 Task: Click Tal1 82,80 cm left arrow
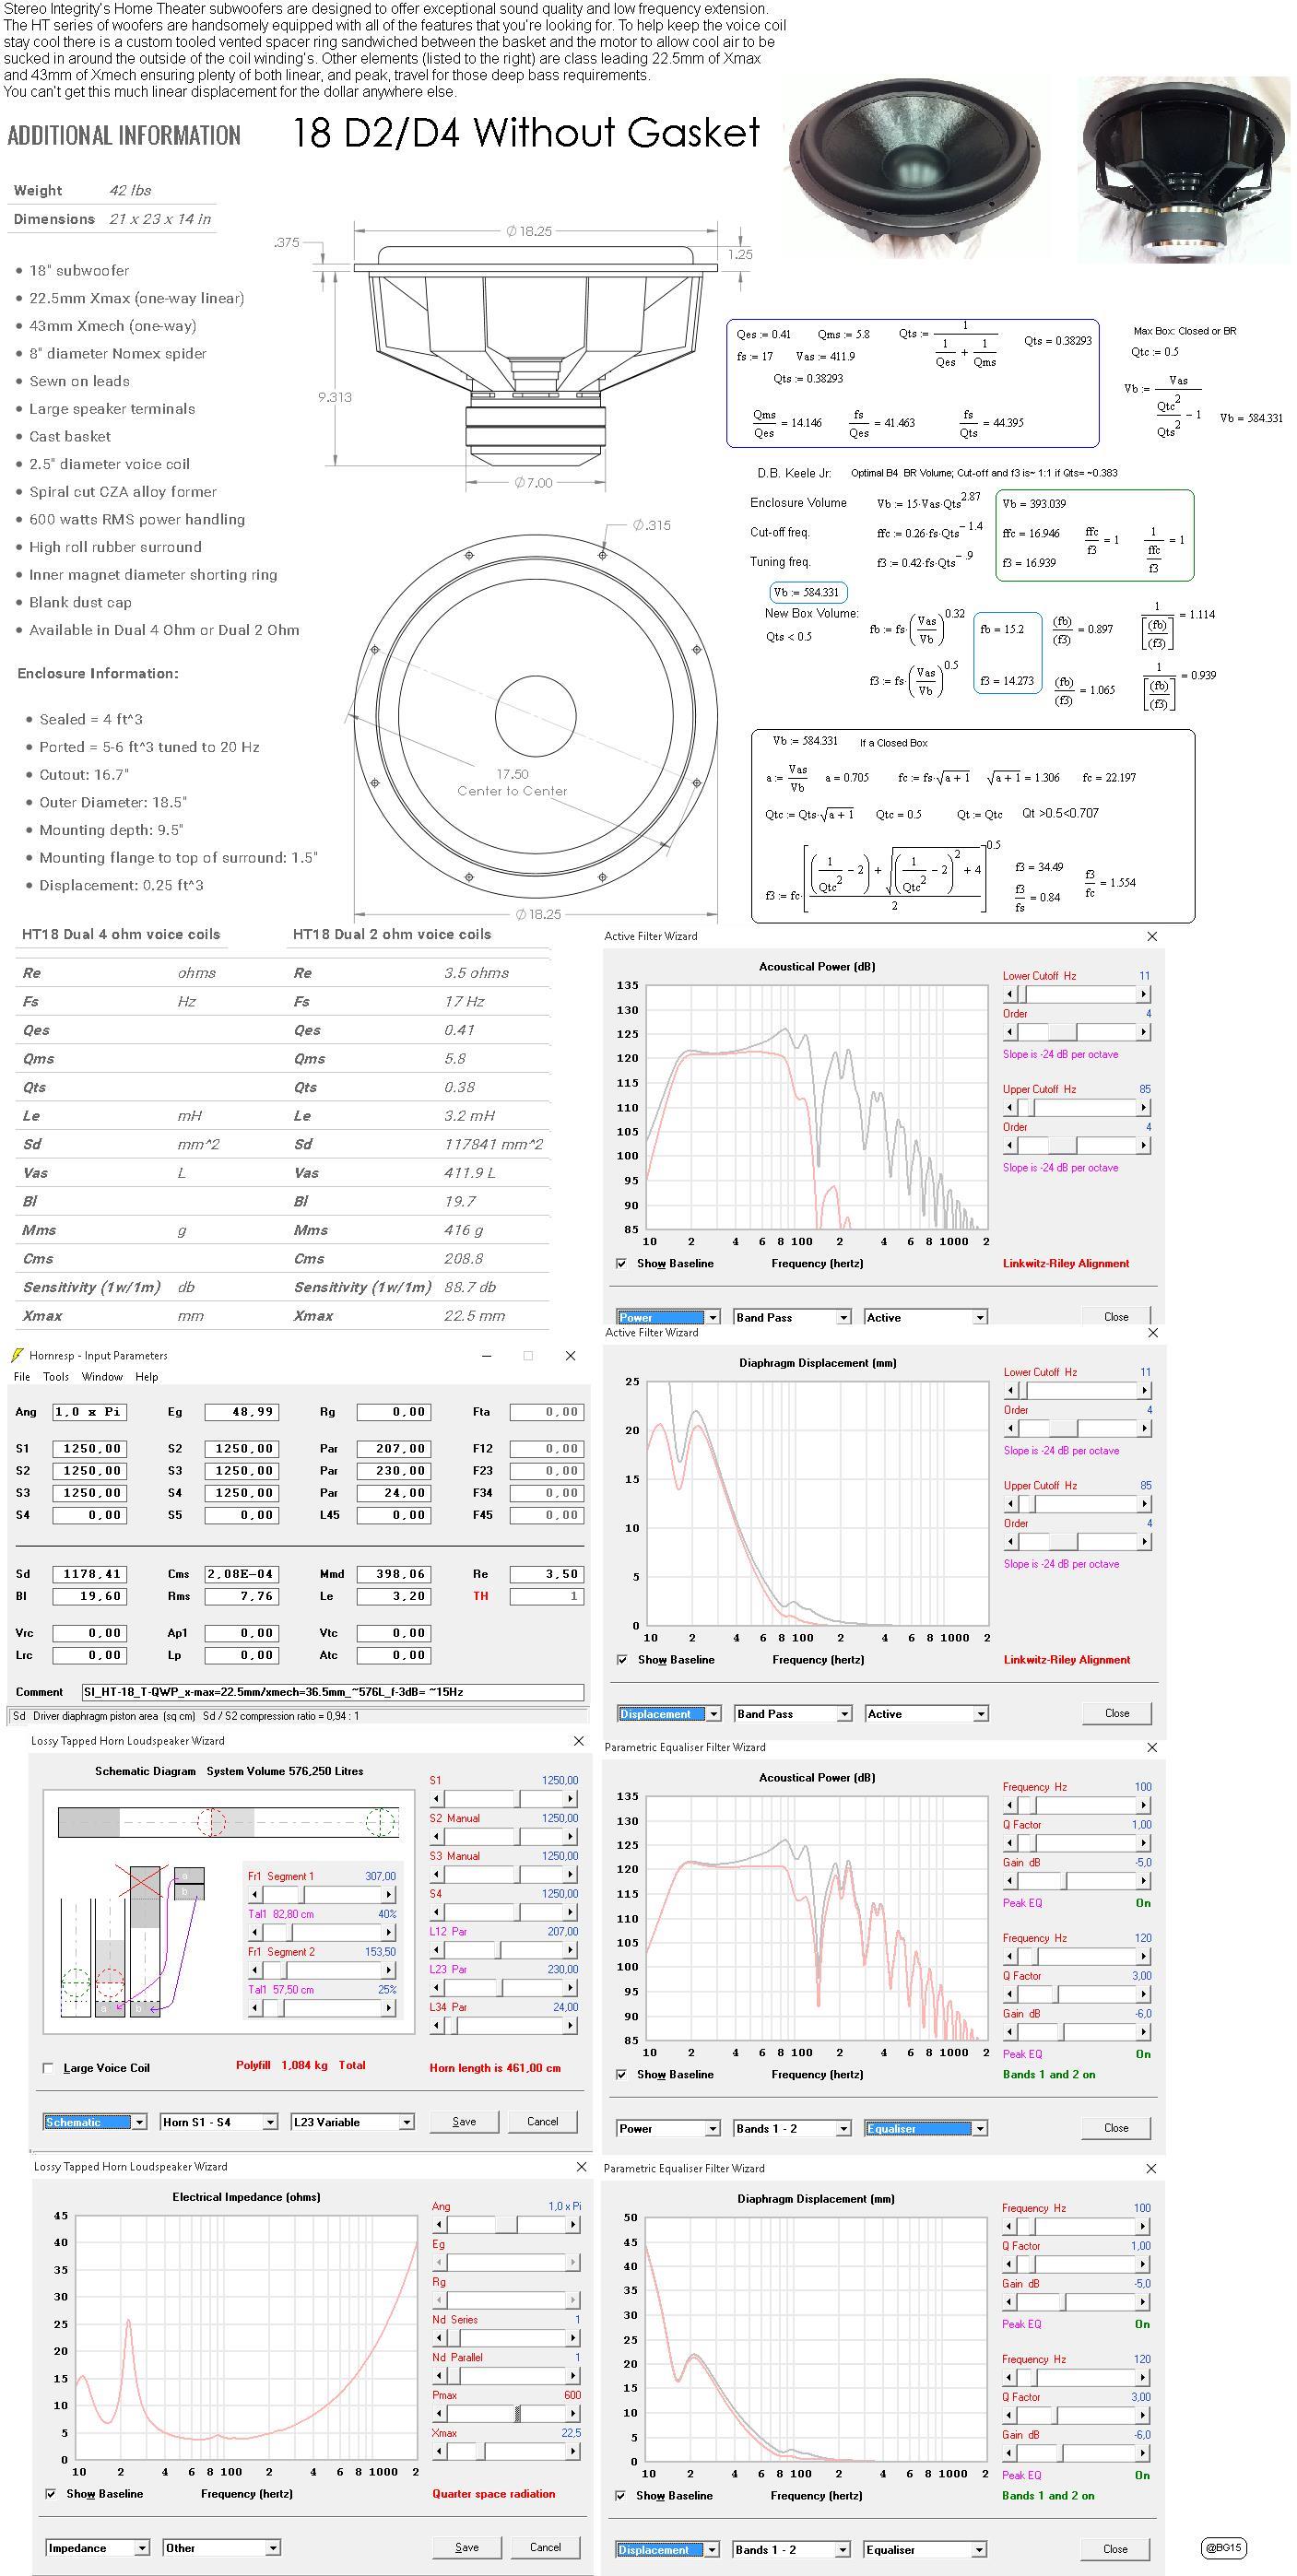(255, 1932)
